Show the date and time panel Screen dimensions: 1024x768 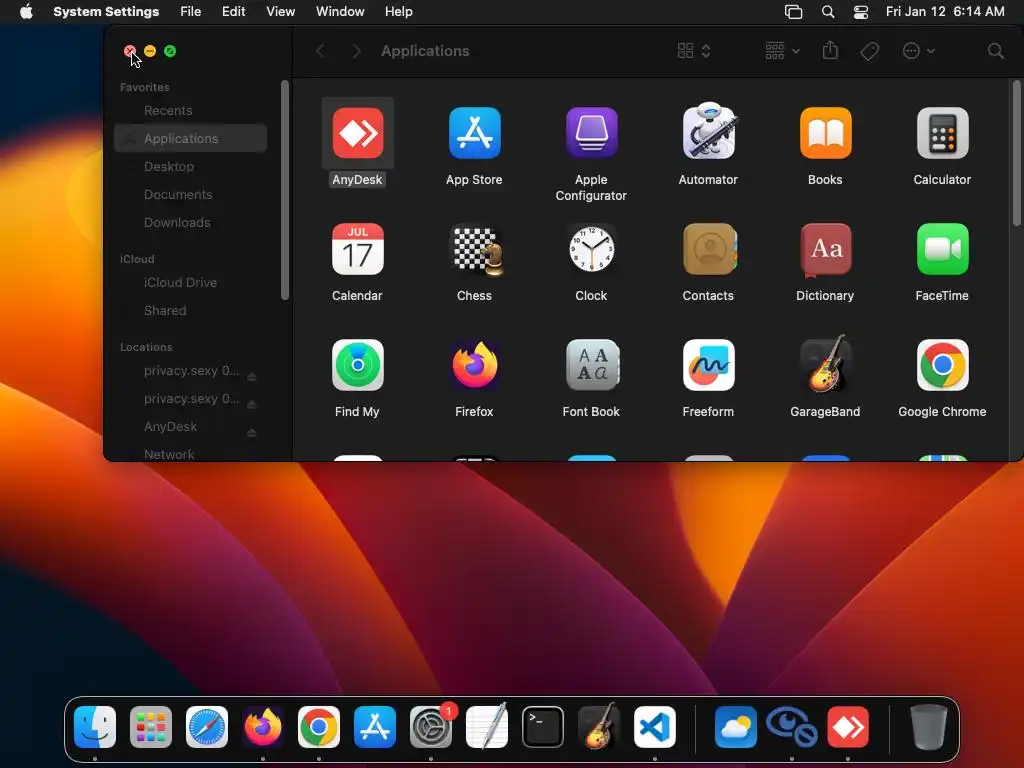[x=945, y=12]
